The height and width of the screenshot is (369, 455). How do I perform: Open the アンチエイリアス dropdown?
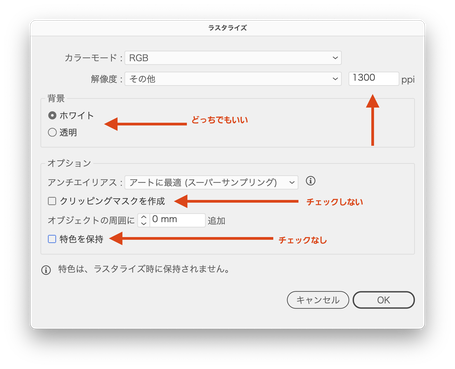pyautogui.click(x=211, y=182)
